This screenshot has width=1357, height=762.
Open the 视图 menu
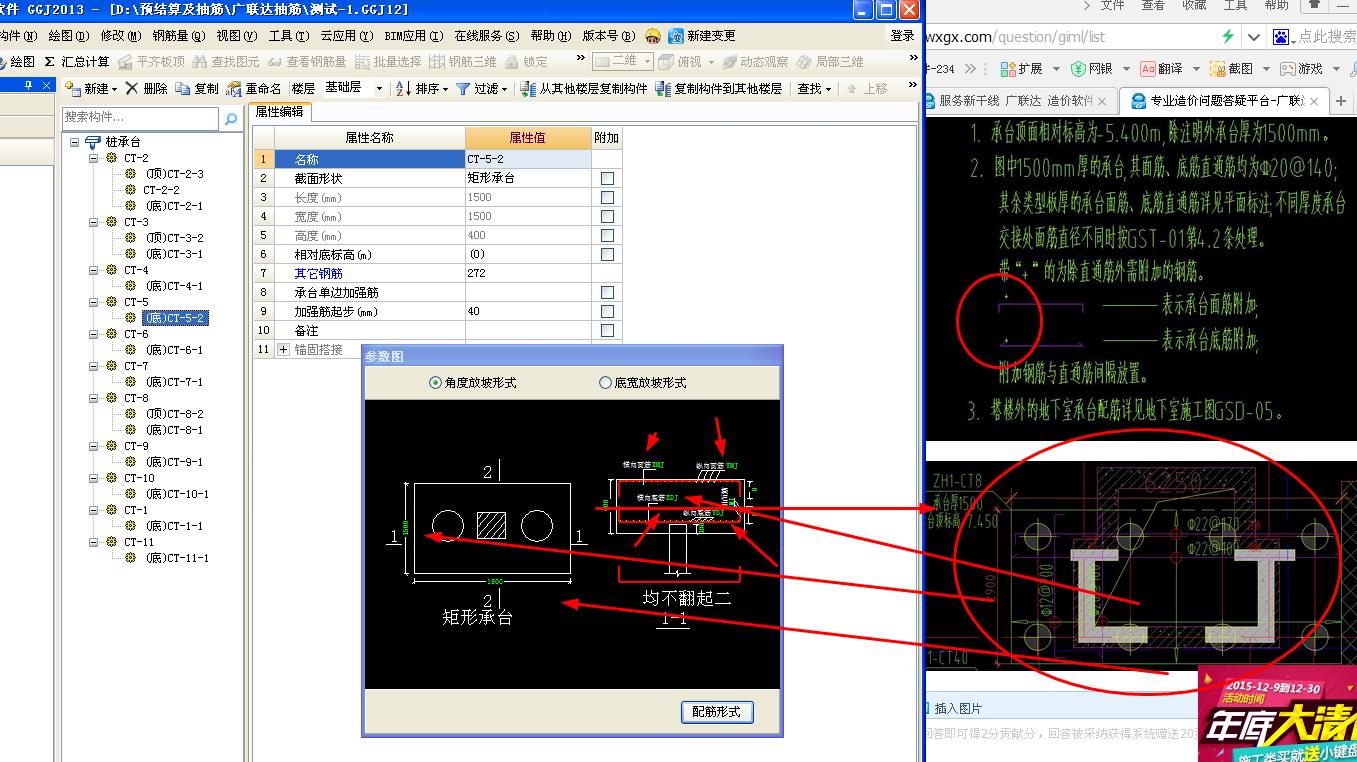[x=235, y=36]
